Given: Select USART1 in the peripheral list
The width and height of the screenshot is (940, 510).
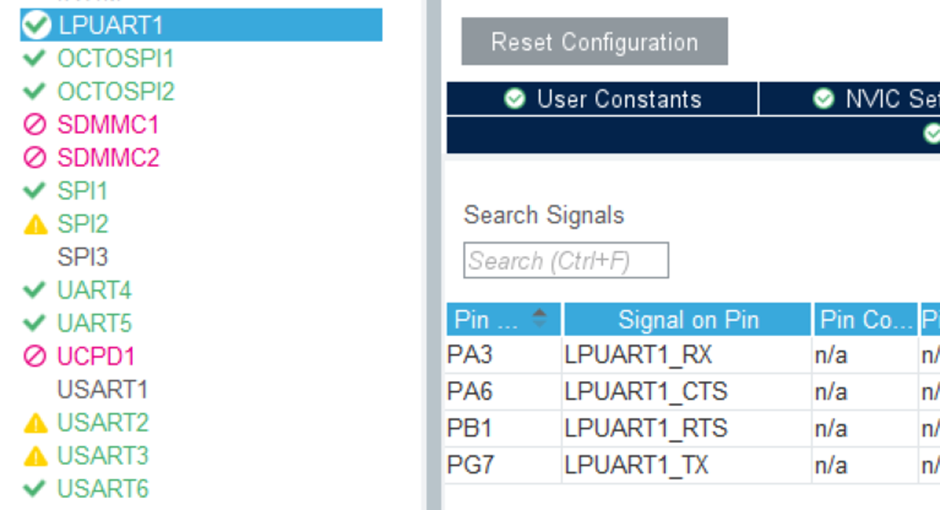Looking at the screenshot, I should pyautogui.click(x=102, y=390).
